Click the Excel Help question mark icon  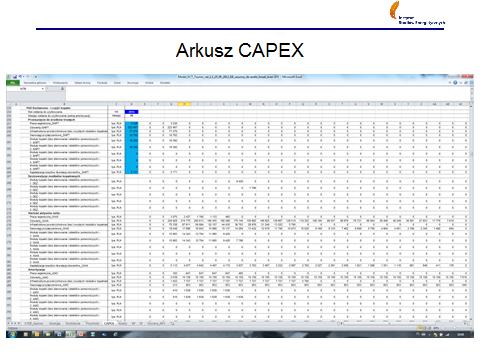click(x=455, y=82)
